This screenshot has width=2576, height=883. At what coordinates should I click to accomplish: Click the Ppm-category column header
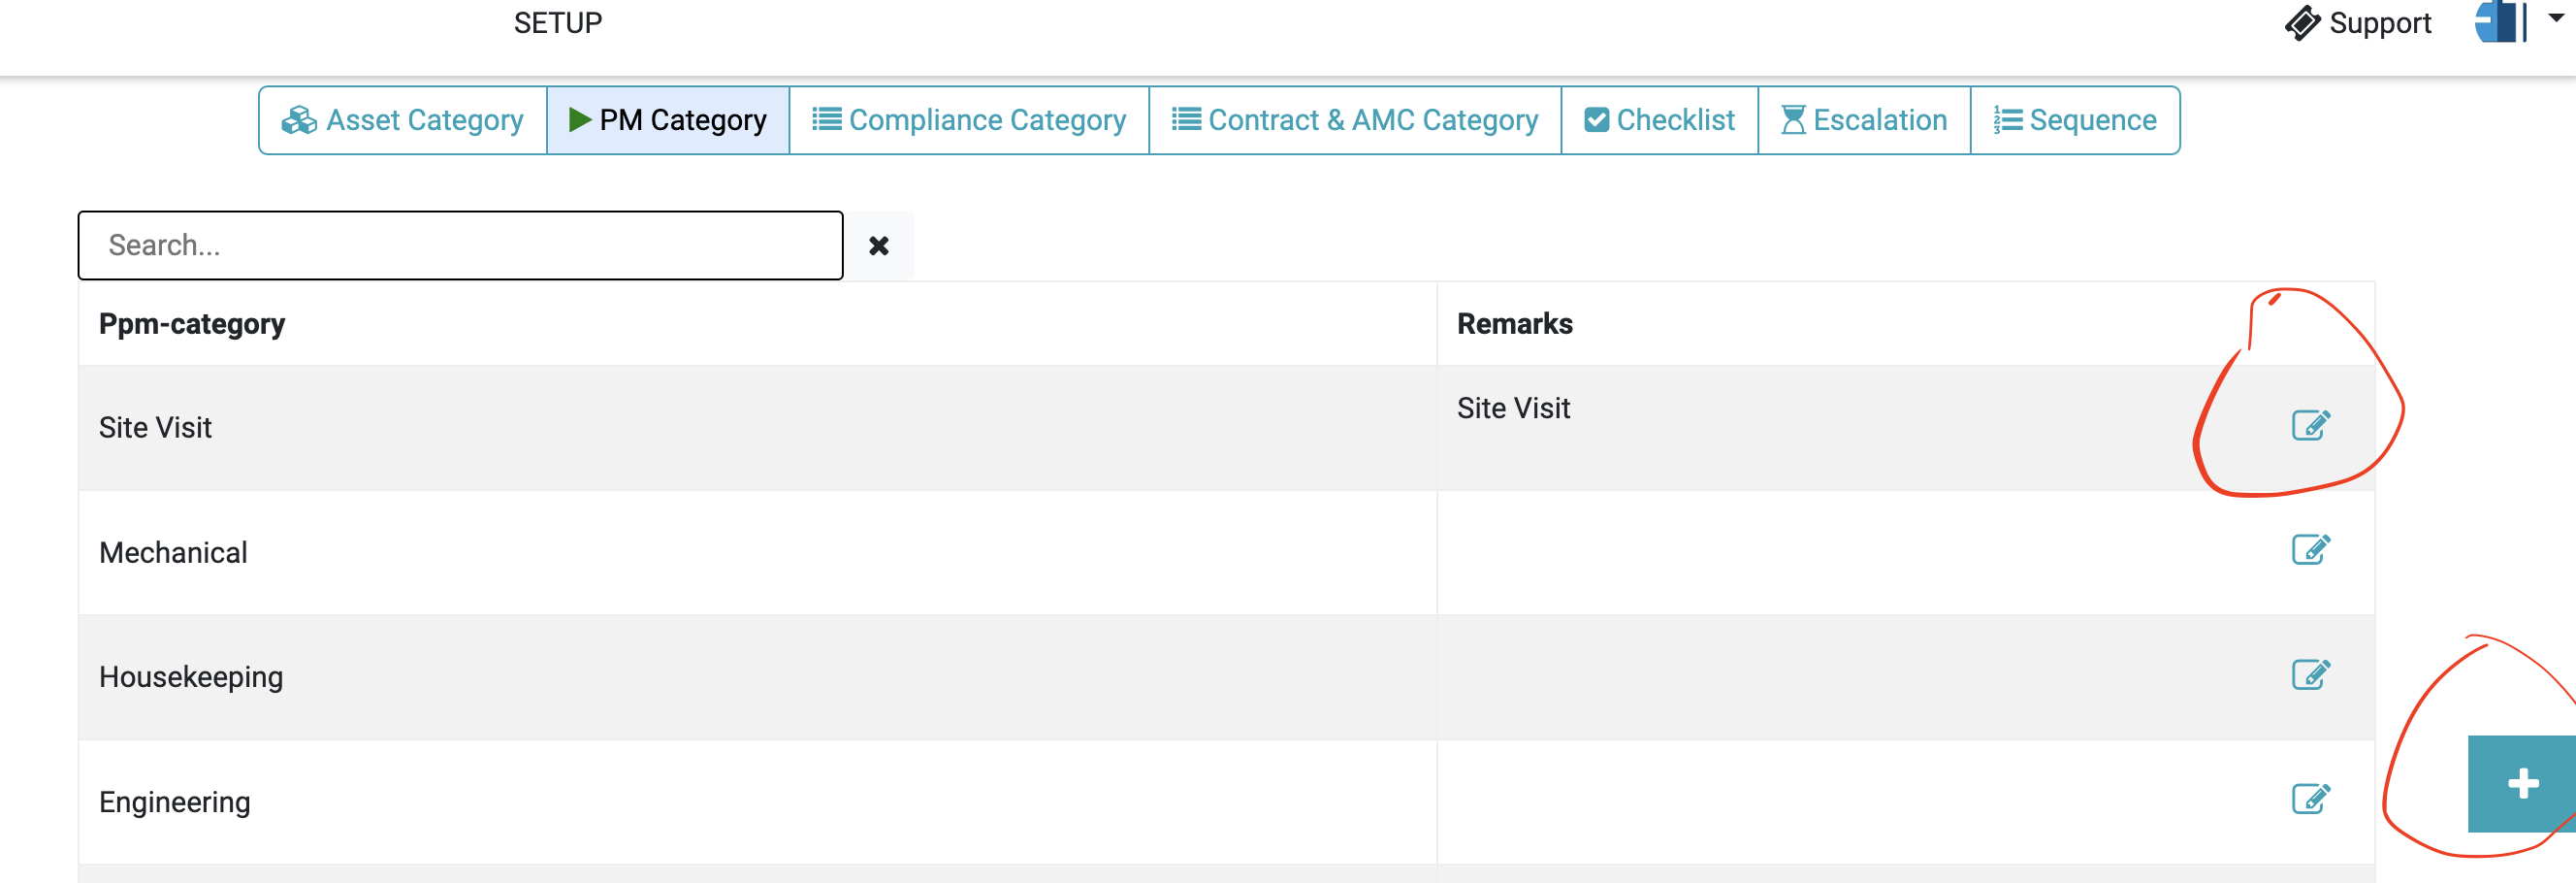[x=192, y=324]
